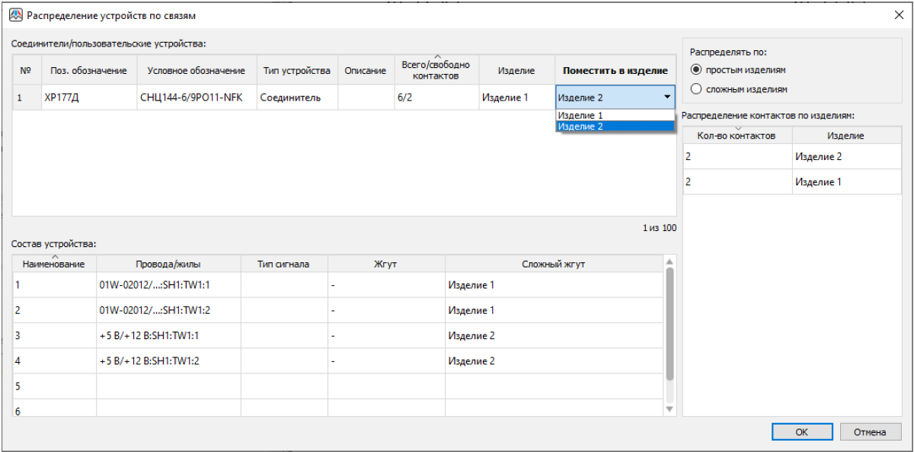914x452 pixels.
Task: Open the 'Поместить в изделие' dropdown arrow
Action: click(666, 97)
